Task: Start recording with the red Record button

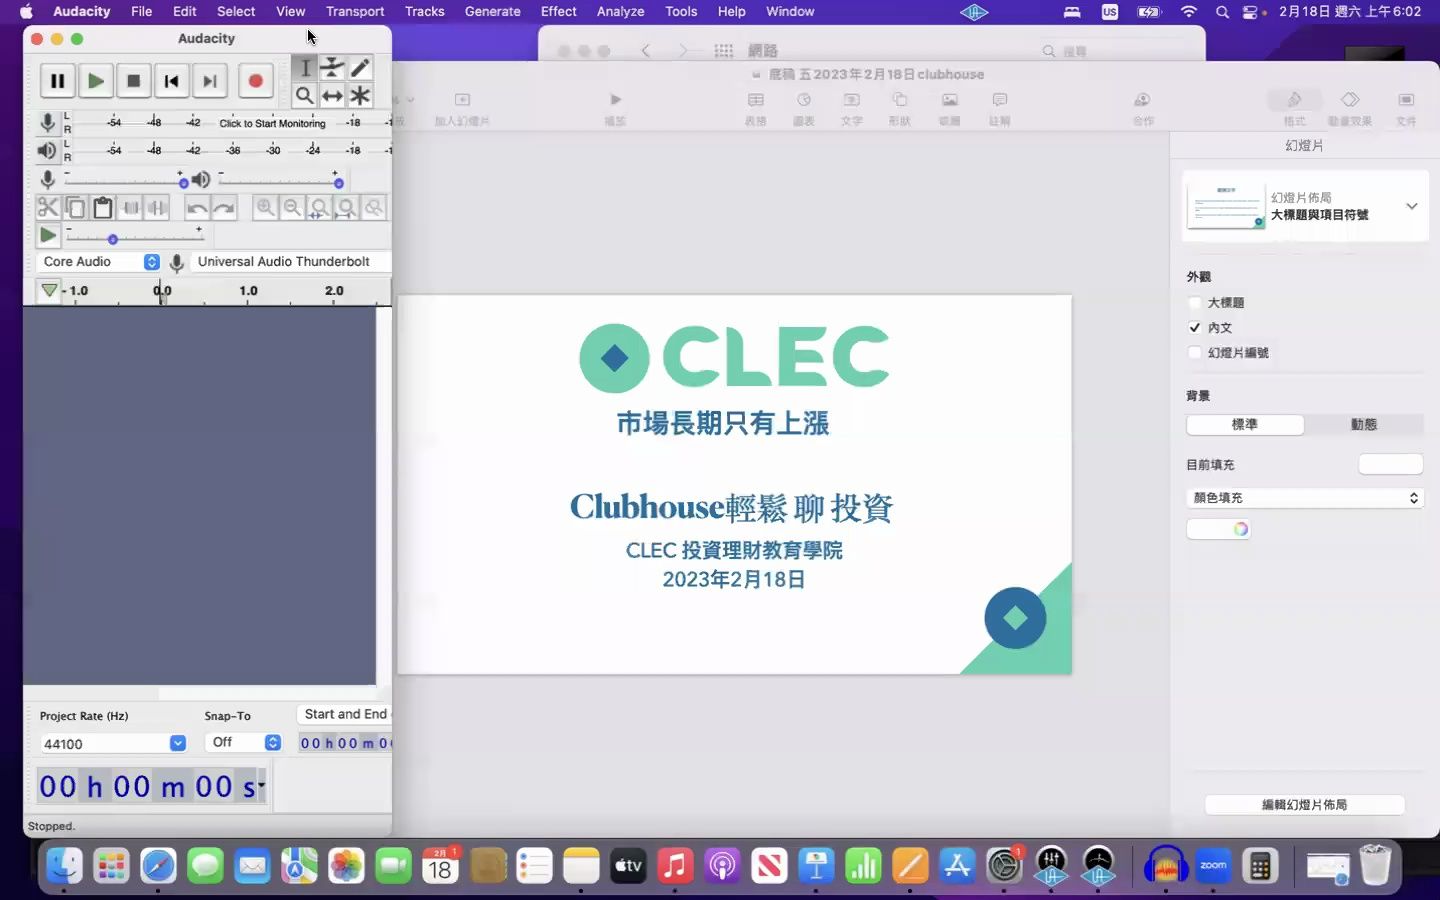Action: [255, 81]
